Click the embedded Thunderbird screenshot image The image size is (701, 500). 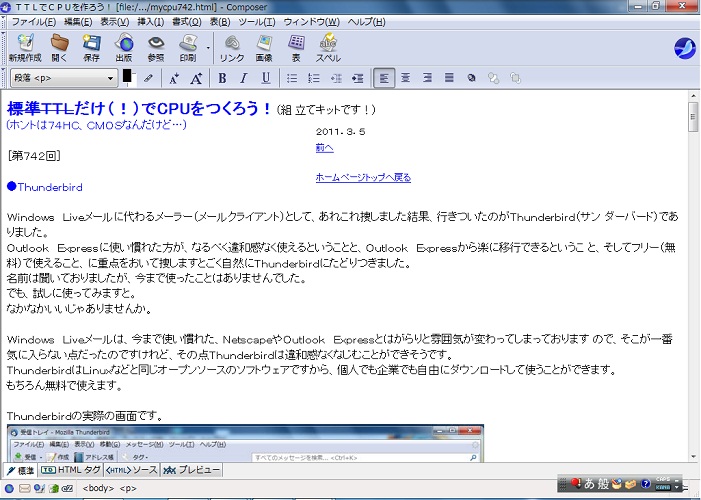click(245, 443)
